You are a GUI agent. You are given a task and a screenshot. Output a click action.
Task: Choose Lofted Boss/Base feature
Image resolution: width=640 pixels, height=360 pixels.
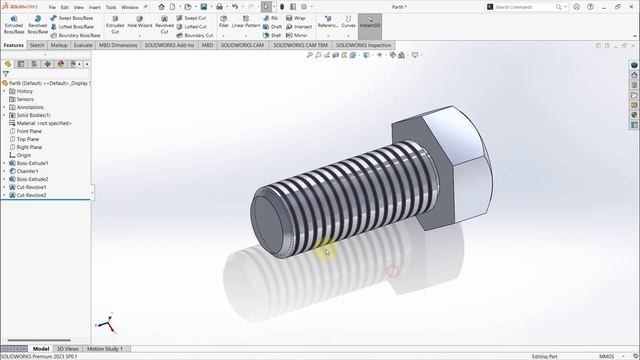pyautogui.click(x=72, y=27)
